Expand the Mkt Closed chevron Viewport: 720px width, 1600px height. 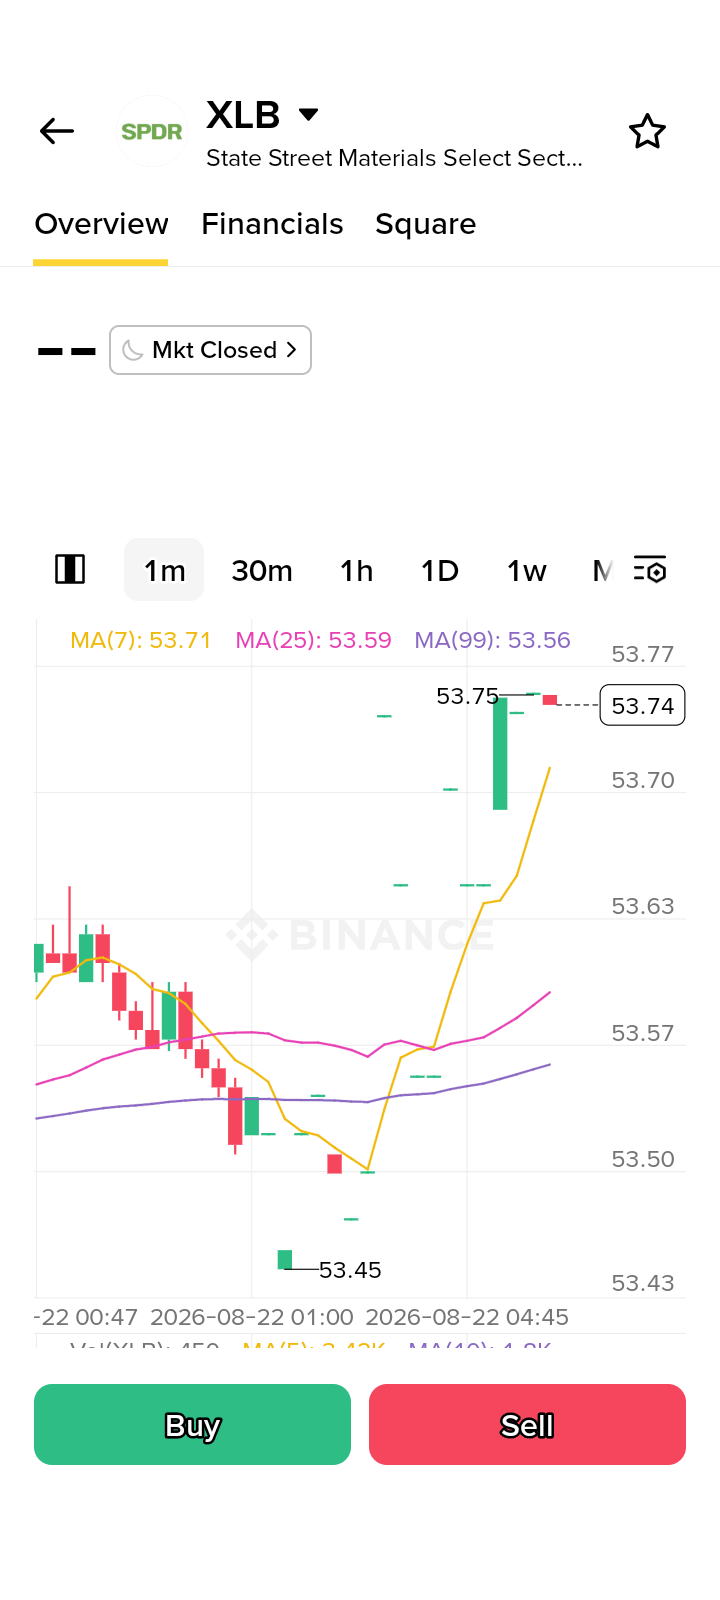[291, 350]
